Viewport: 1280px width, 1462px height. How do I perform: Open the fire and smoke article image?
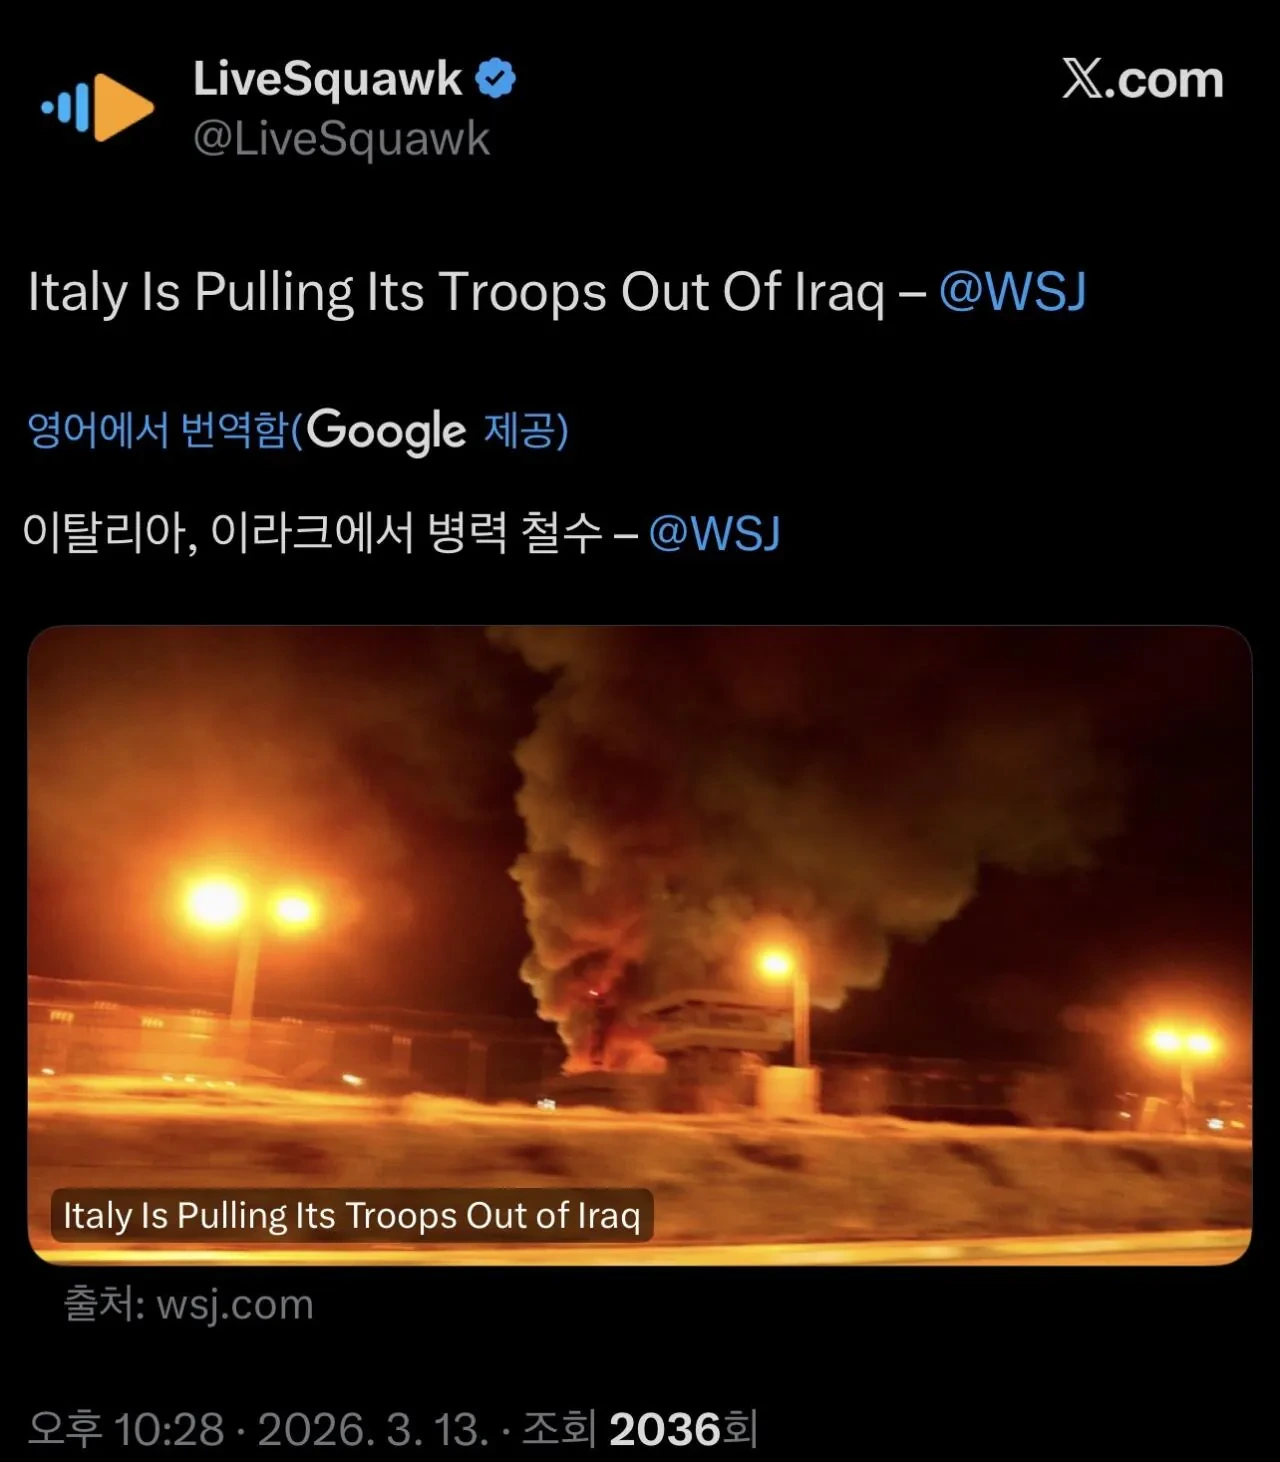[640, 945]
